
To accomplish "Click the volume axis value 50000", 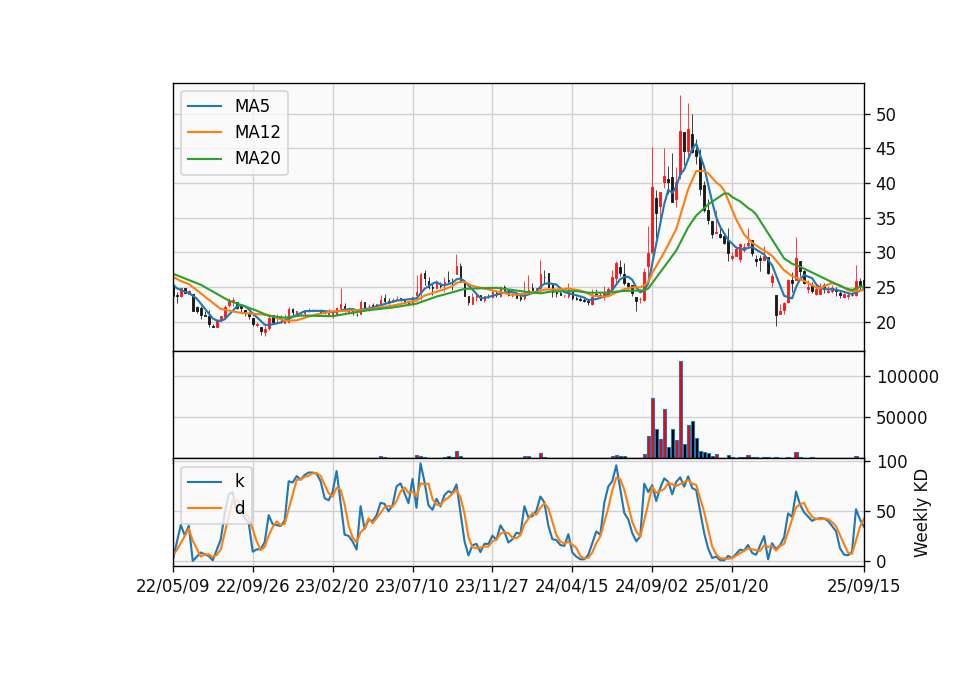I will (902, 419).
